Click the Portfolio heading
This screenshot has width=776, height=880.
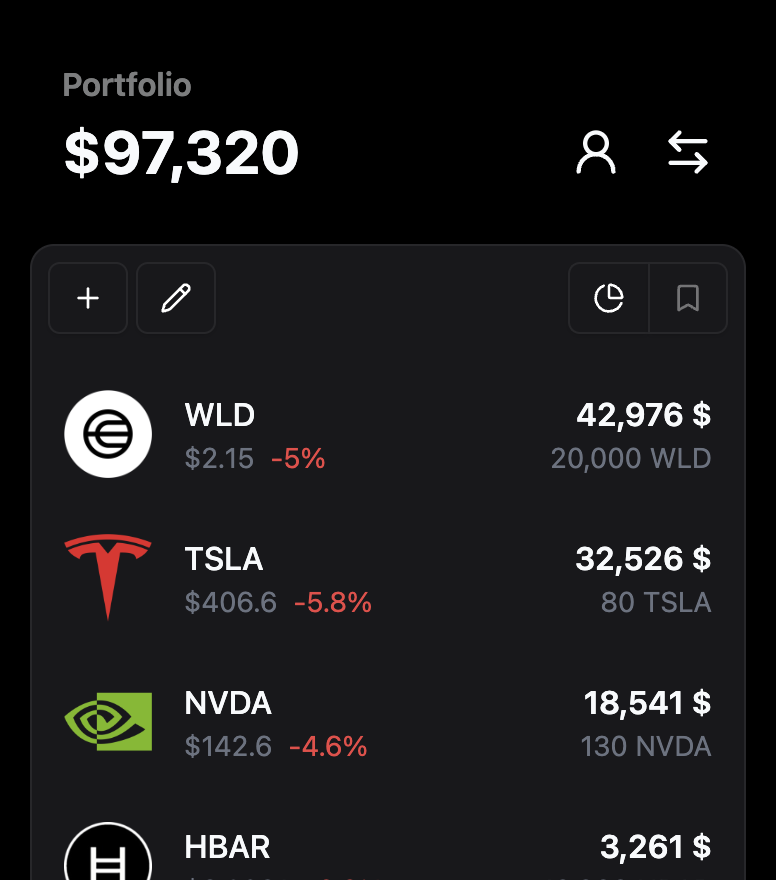(127, 85)
